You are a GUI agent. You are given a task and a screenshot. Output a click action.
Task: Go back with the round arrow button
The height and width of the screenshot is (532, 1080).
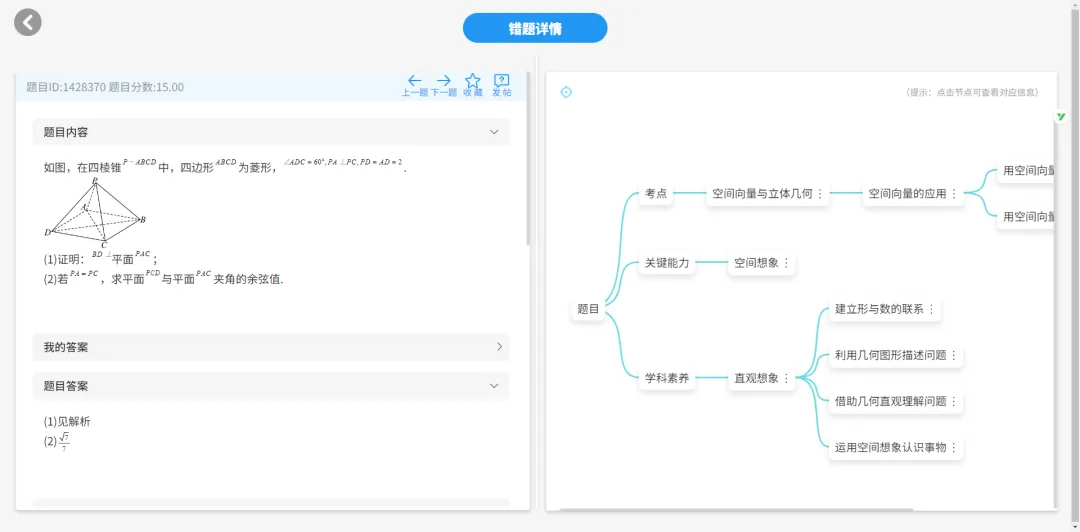[28, 23]
